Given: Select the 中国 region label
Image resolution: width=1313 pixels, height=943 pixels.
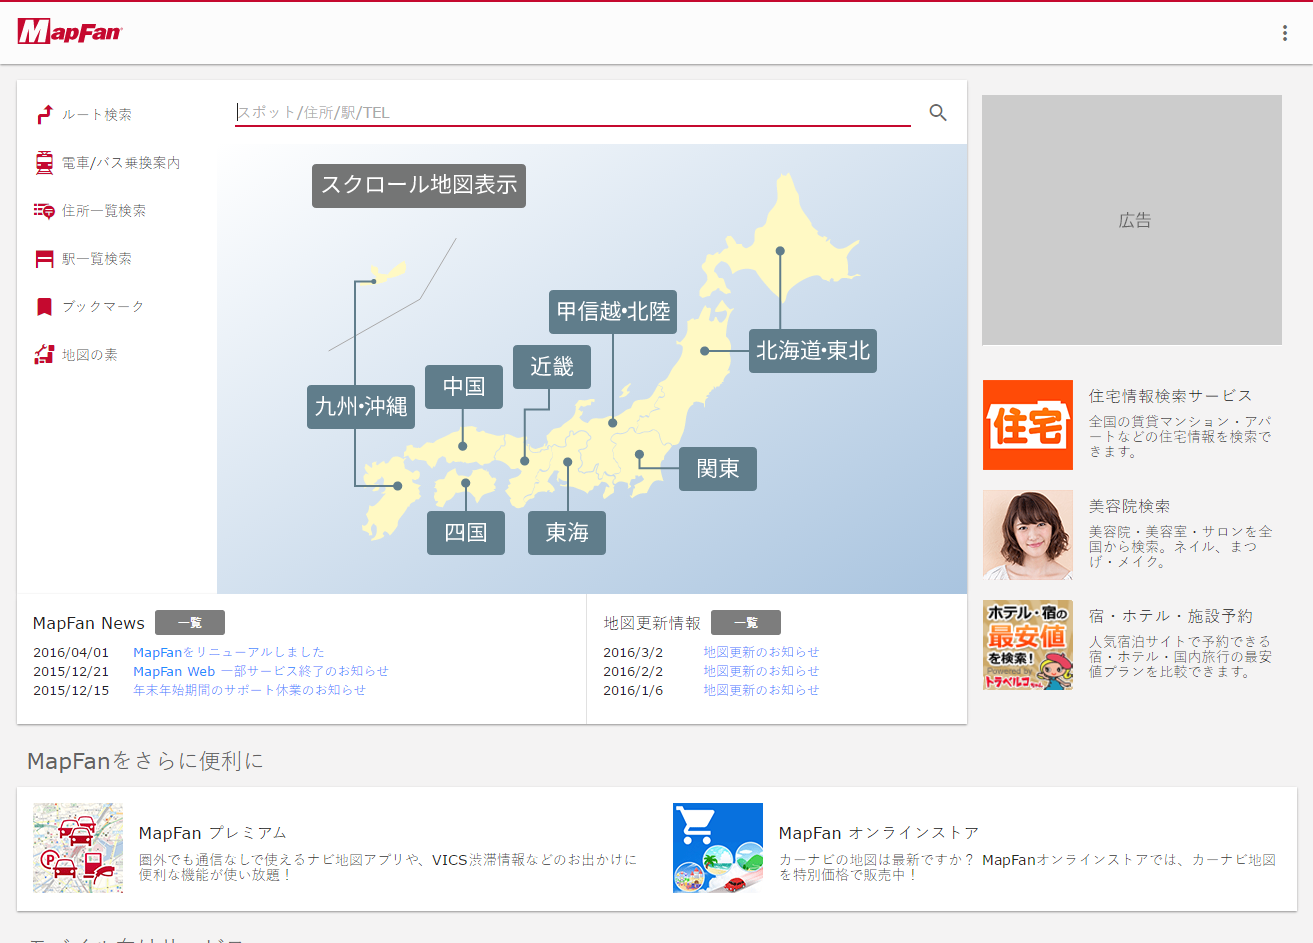Looking at the screenshot, I should click(464, 387).
